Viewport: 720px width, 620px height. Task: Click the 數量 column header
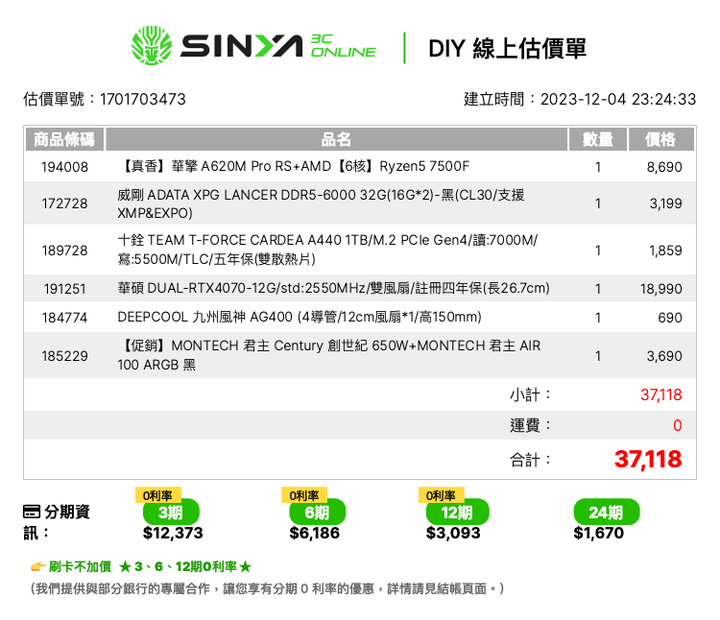[598, 139]
